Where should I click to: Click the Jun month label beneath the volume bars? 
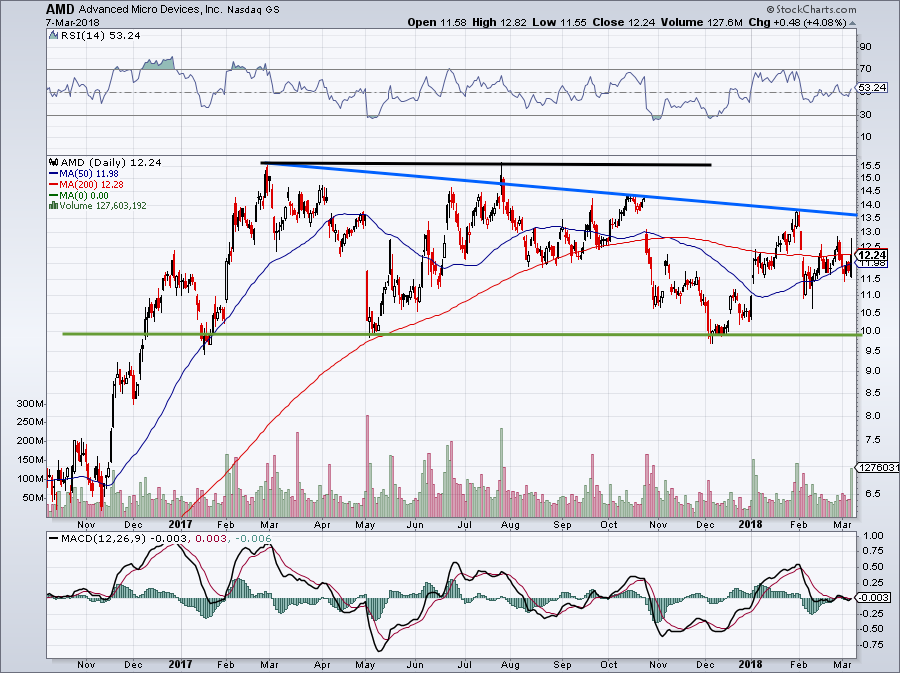coord(414,524)
